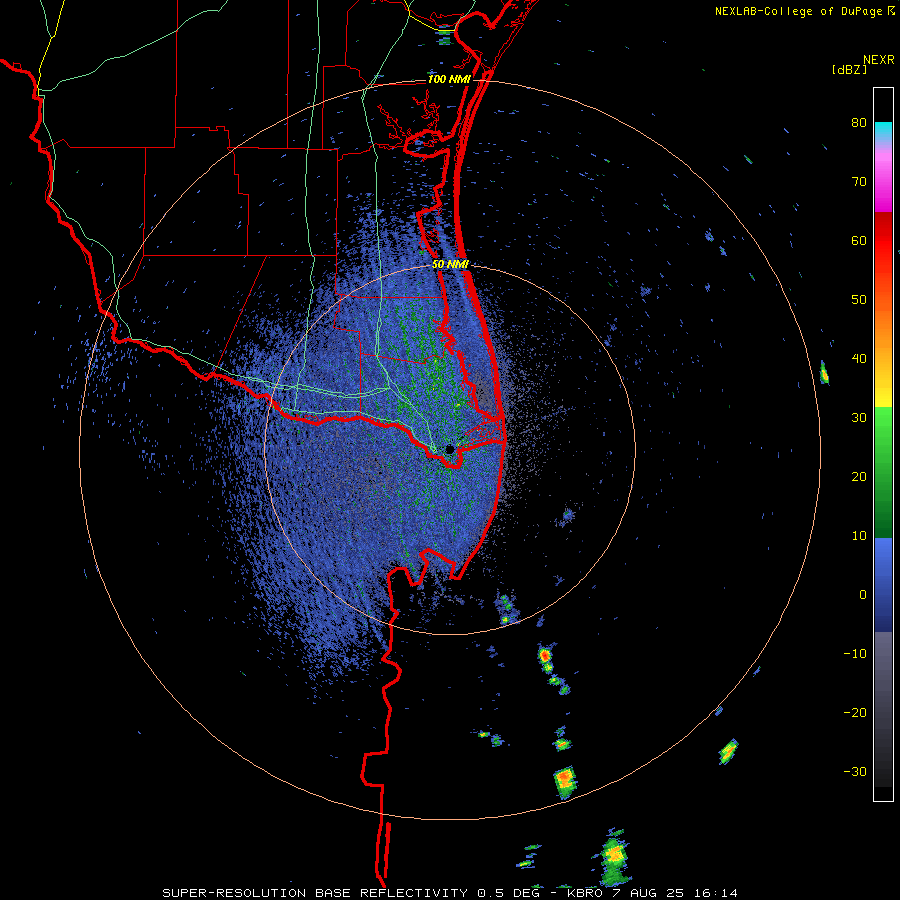Click the 30 value on the dBZ scale
The image size is (900, 900).
[x=859, y=418]
